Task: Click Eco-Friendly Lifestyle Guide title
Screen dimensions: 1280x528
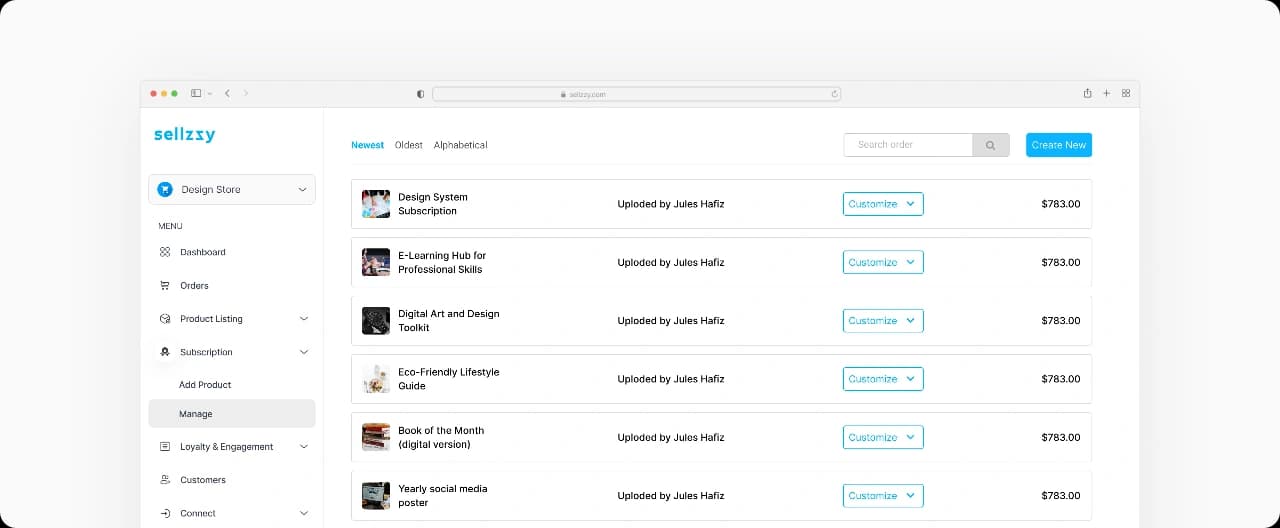Action: [449, 379]
